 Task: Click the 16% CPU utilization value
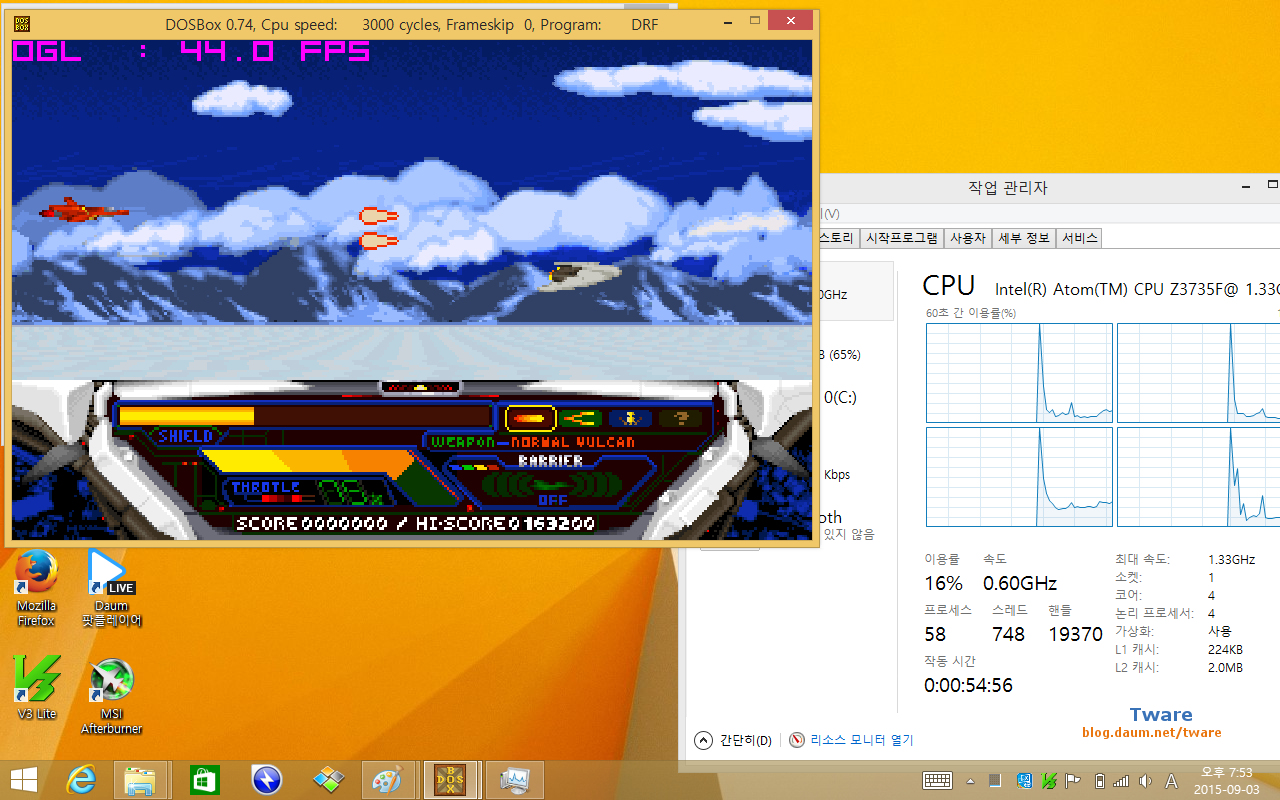tap(943, 583)
